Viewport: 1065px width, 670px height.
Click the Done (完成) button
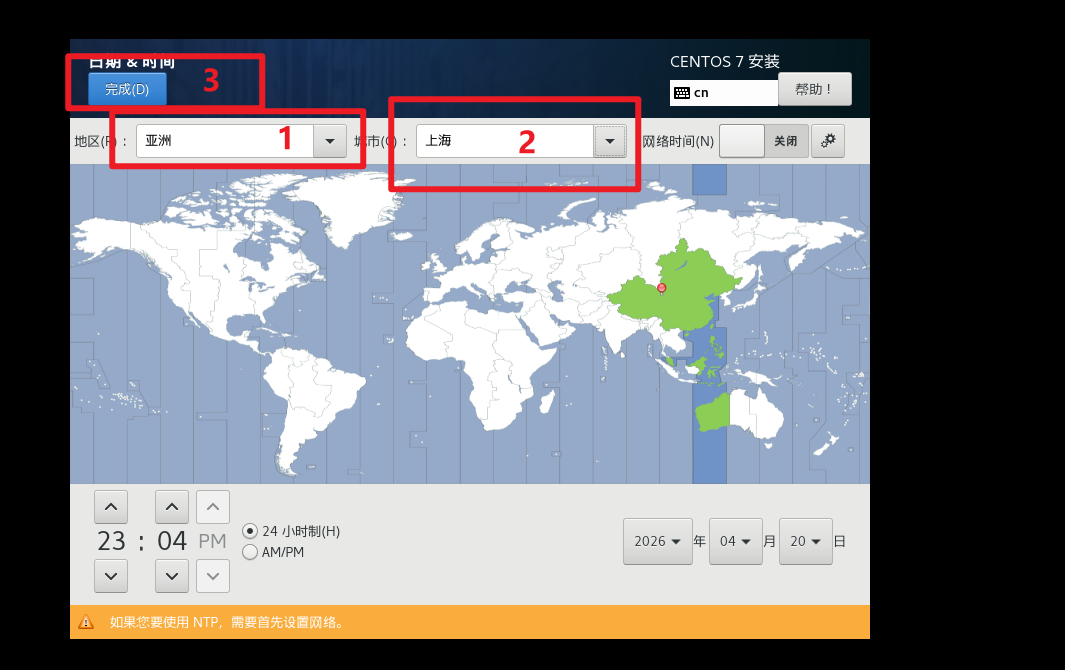click(127, 89)
